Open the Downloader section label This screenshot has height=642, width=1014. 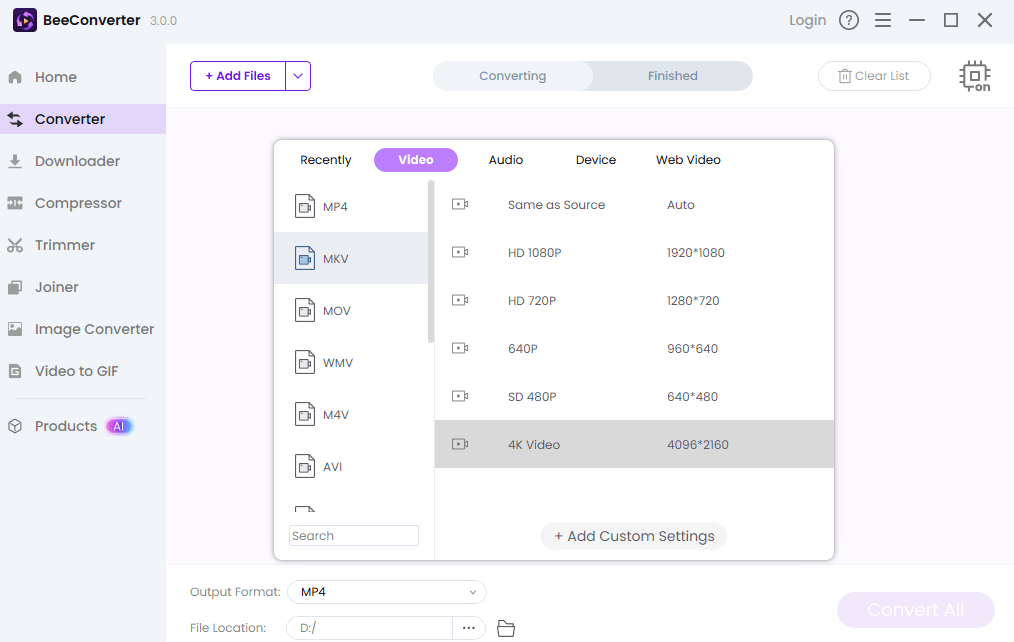[78, 161]
